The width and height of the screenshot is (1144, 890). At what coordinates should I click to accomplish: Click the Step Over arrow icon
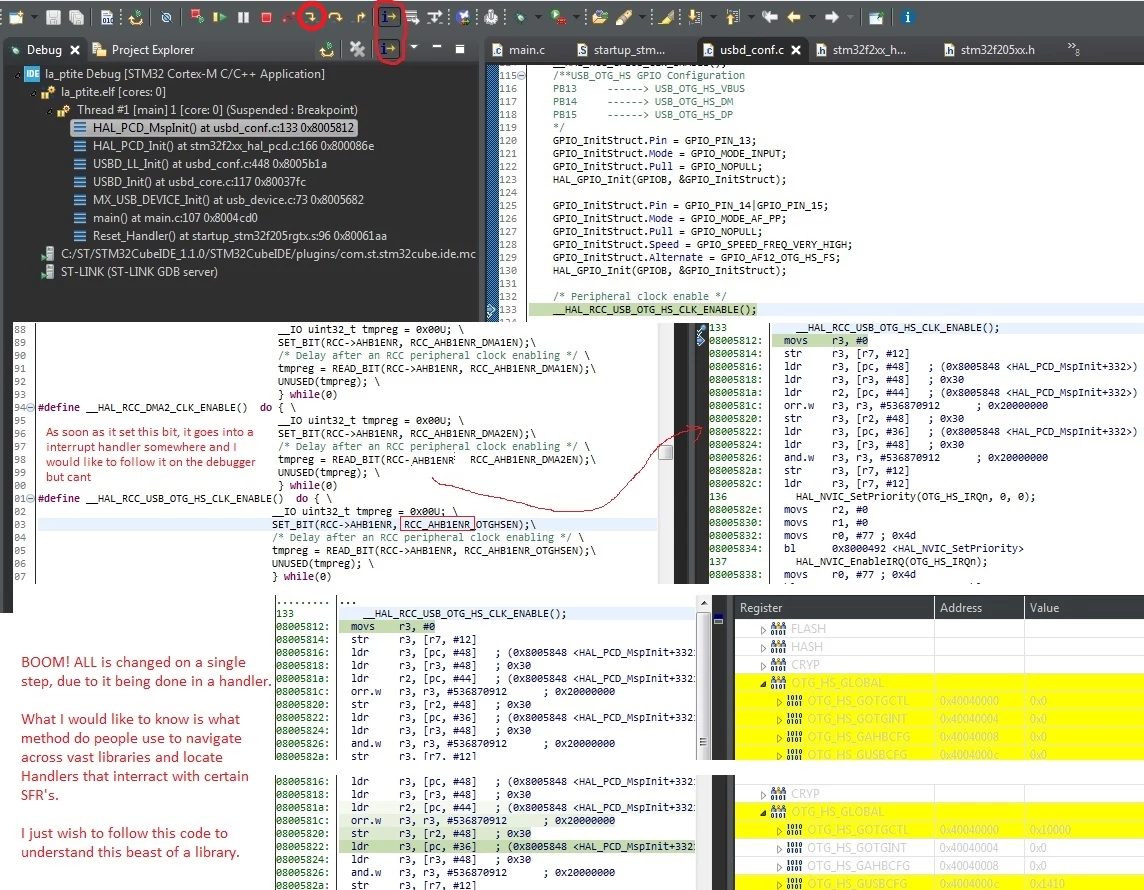click(335, 17)
